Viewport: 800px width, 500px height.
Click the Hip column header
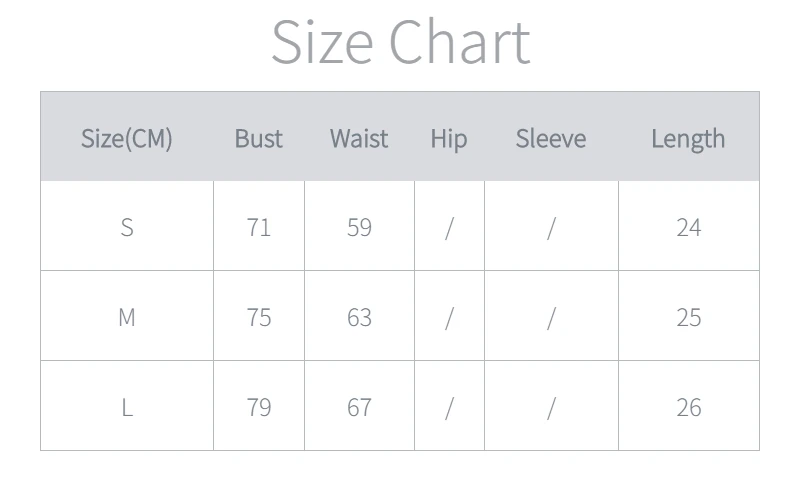(x=449, y=138)
